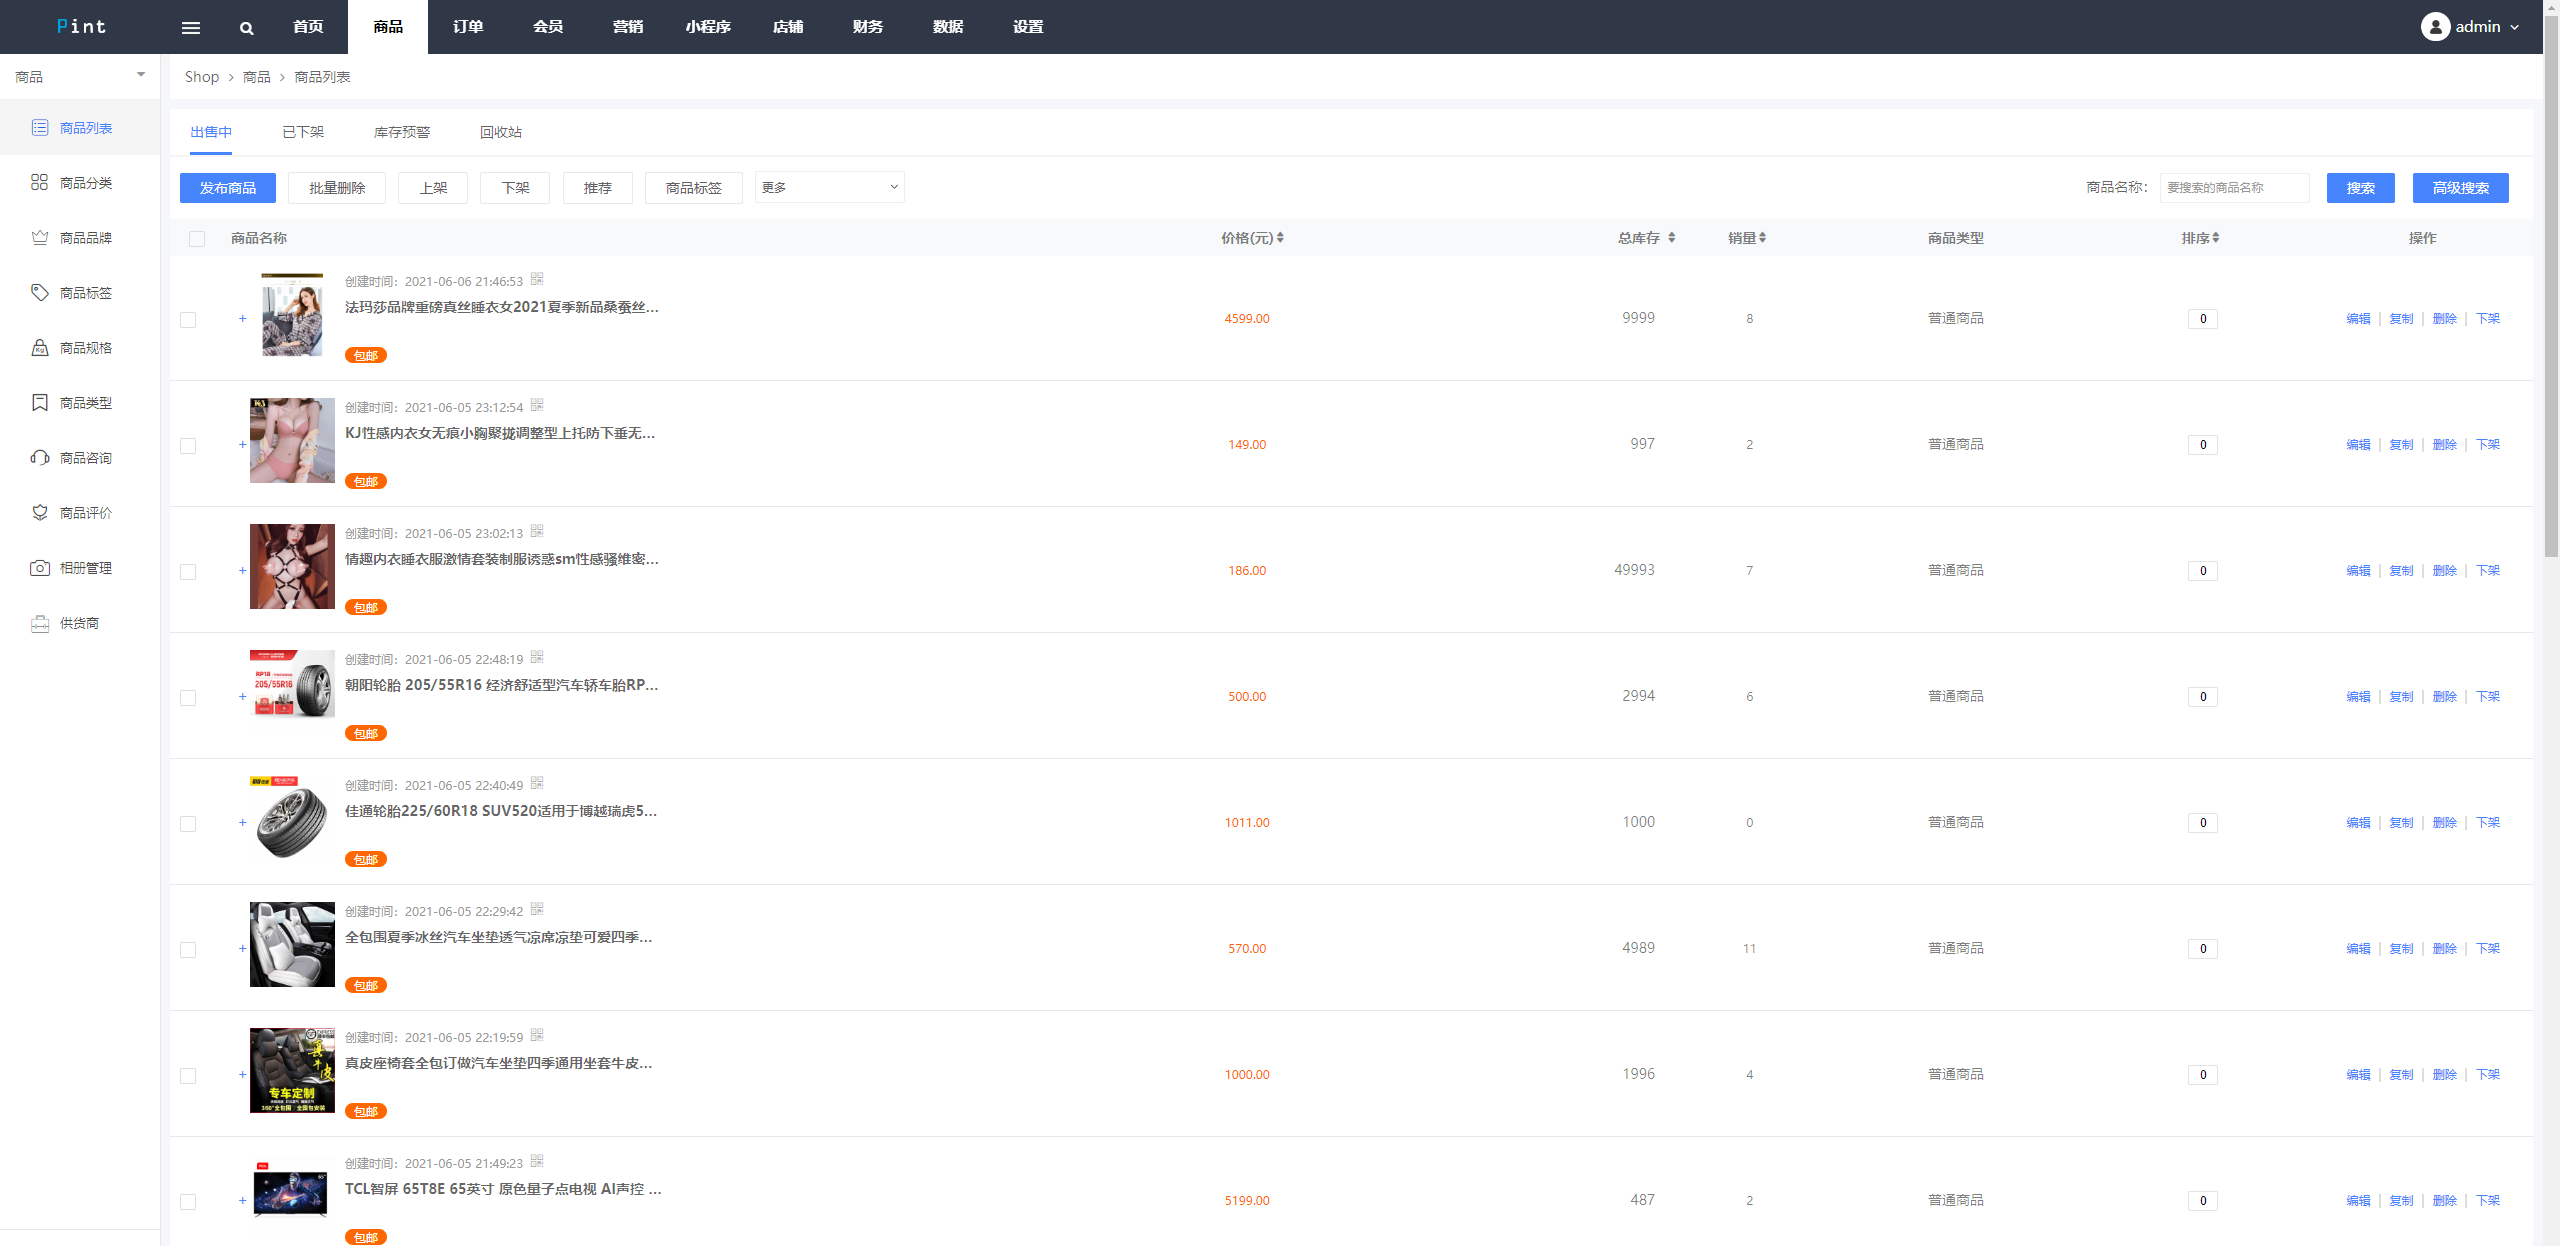Click the 商品名称 search input field
Screen dimensions: 2560x1246
2233,187
